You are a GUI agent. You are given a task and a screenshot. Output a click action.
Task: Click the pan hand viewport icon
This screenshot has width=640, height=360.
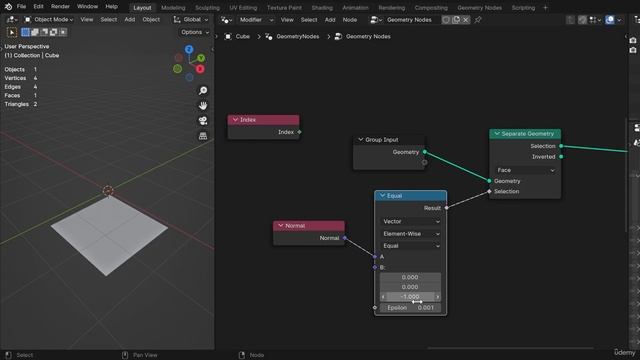tap(203, 106)
